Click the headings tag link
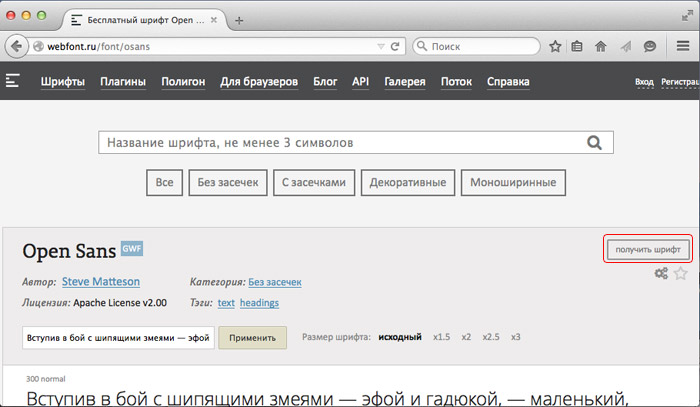The image size is (700, 407). [x=259, y=303]
